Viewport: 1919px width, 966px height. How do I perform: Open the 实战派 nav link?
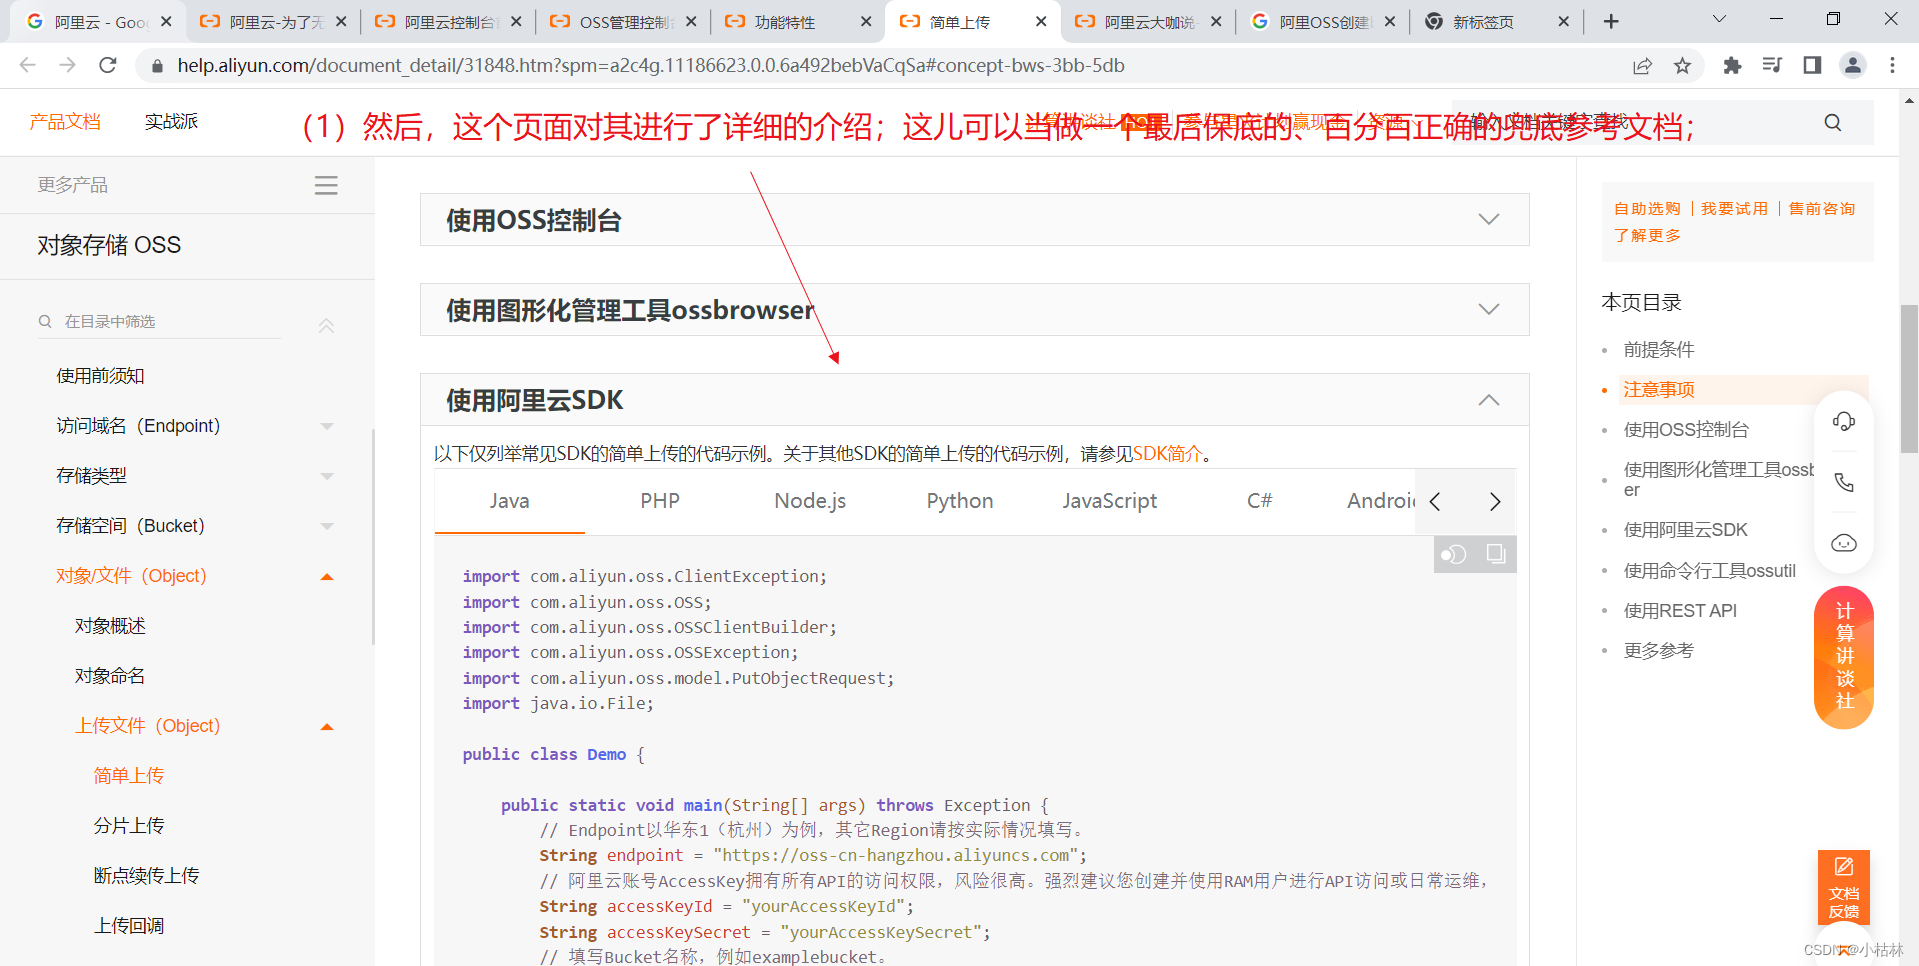[x=171, y=121]
